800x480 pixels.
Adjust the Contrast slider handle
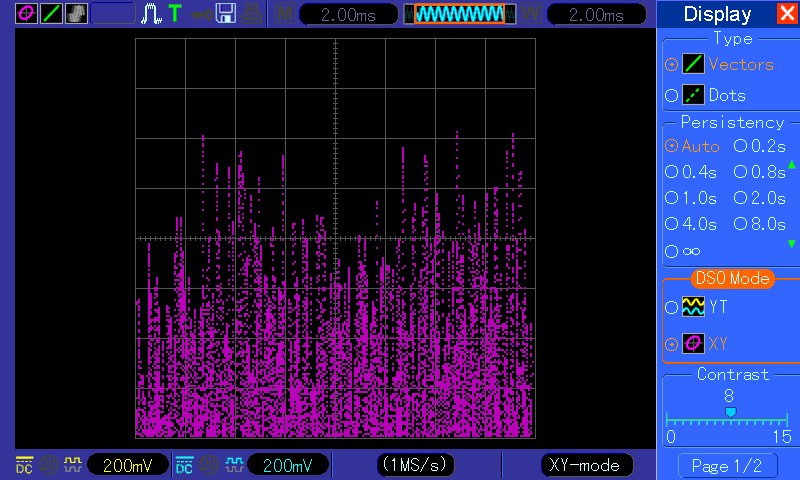[x=731, y=412]
